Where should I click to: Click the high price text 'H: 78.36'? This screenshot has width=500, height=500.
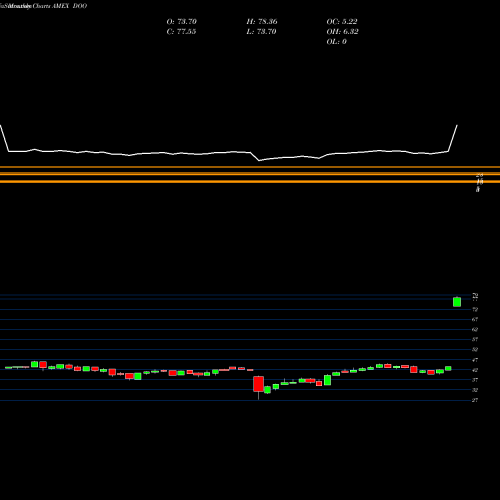tap(262, 22)
